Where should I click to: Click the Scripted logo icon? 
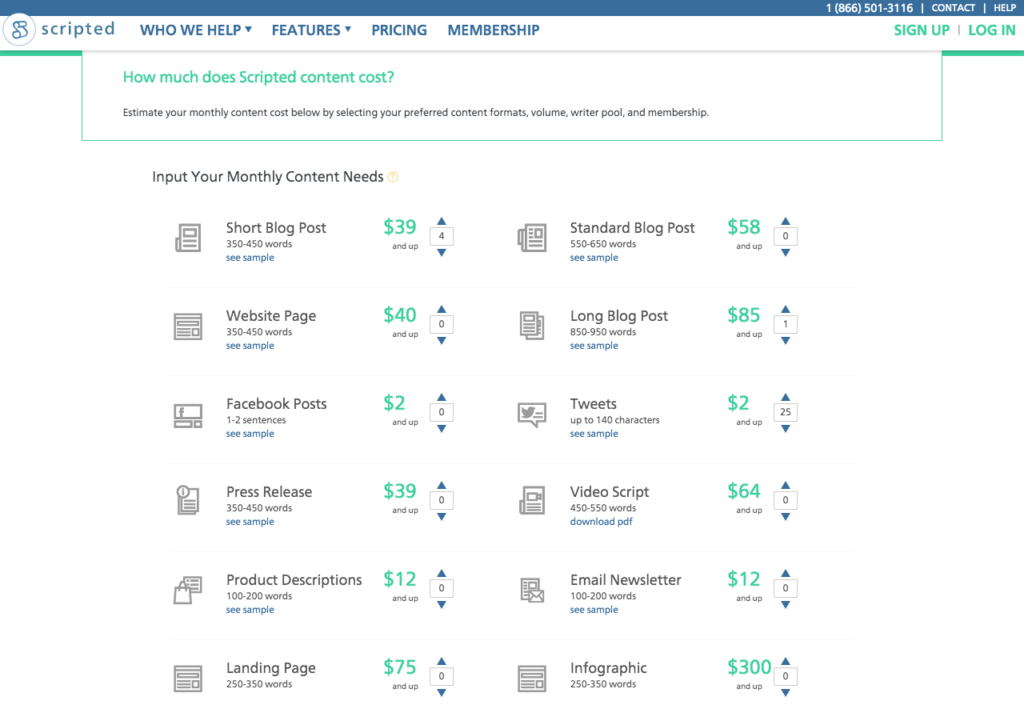[20, 29]
